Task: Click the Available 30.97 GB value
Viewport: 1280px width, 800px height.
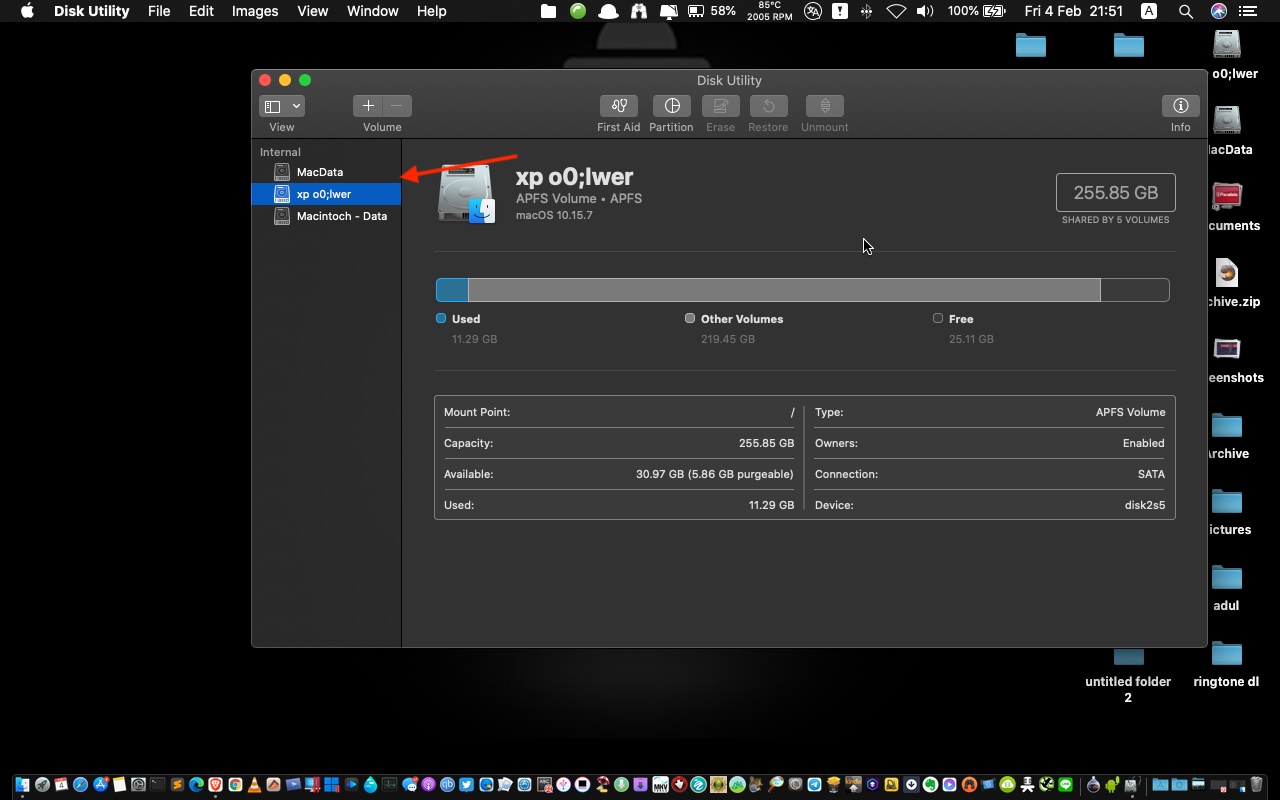Action: pos(715,474)
